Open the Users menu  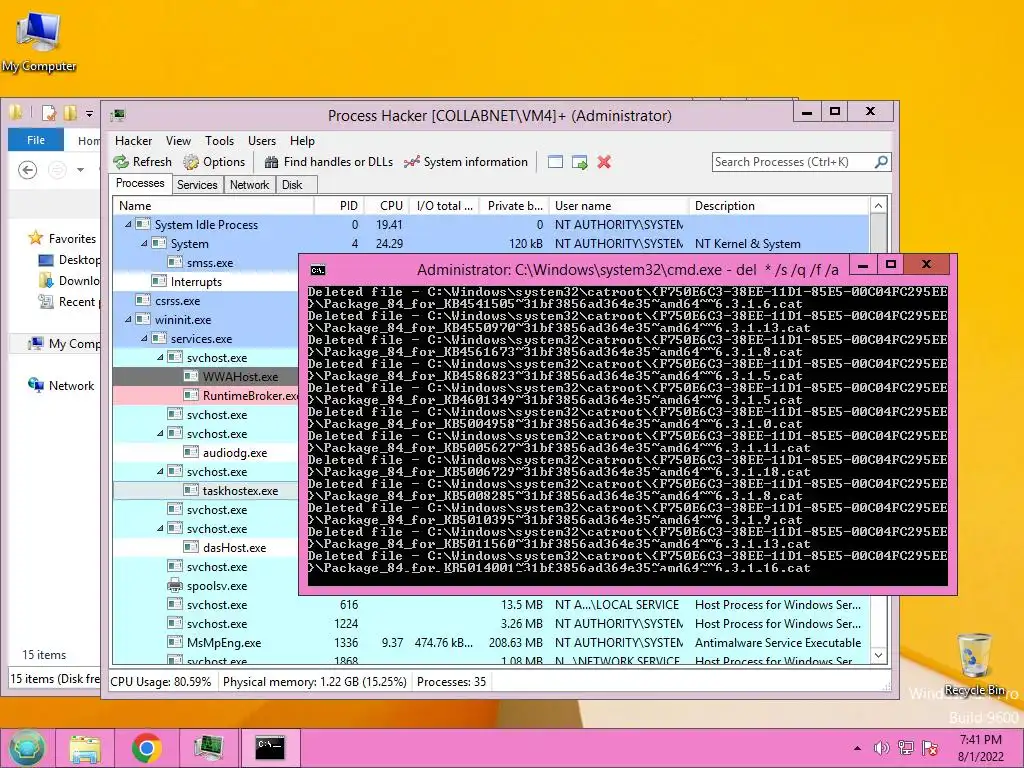[x=261, y=141]
